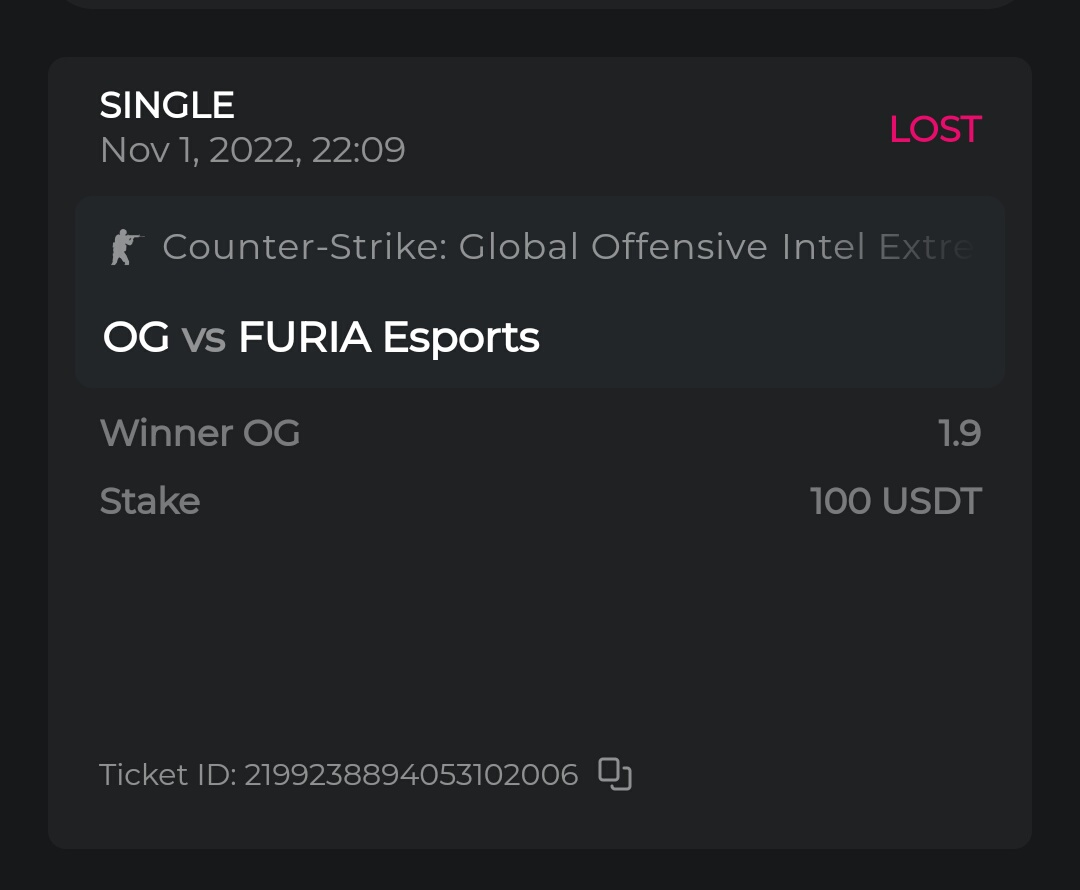Click the 22:09 time in the timestamp

tap(358, 150)
